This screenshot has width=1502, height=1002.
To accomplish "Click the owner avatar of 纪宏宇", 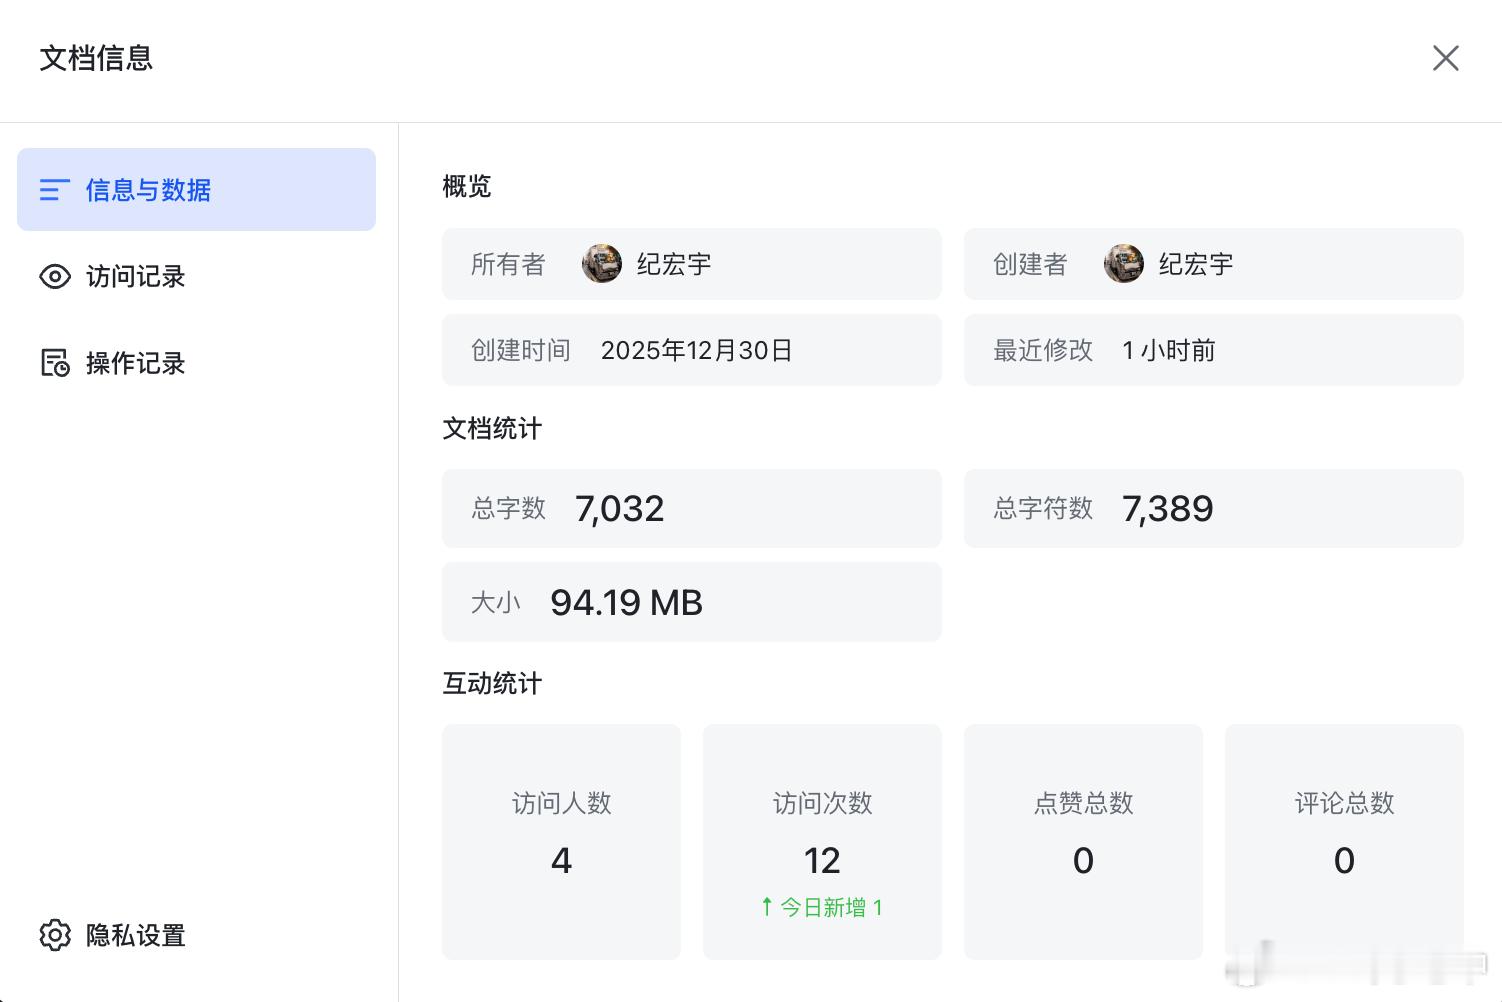I will click(x=601, y=263).
